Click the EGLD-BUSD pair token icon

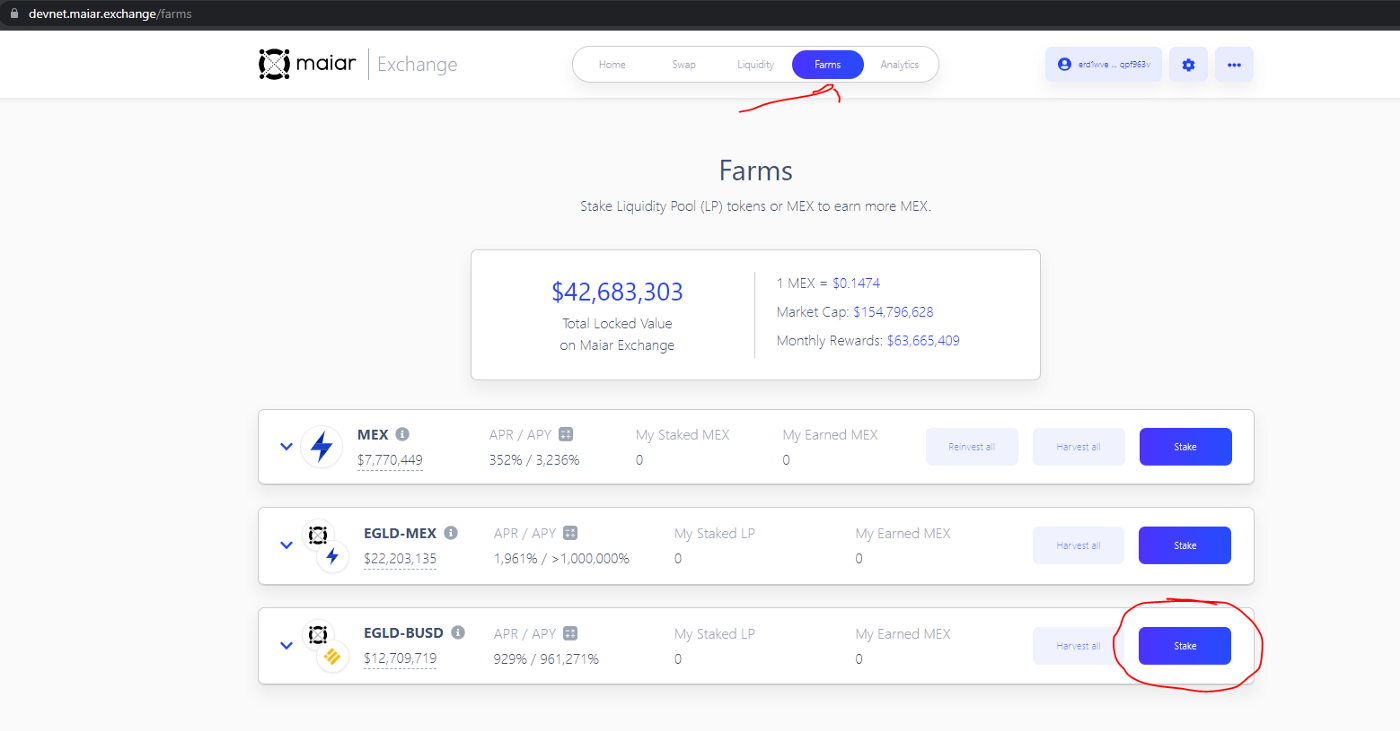[x=326, y=646]
